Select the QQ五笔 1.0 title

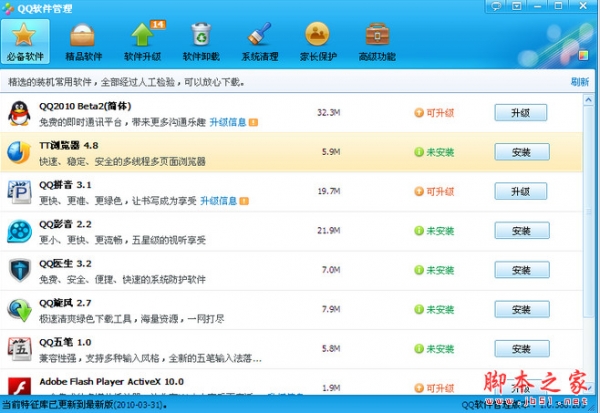coord(65,342)
